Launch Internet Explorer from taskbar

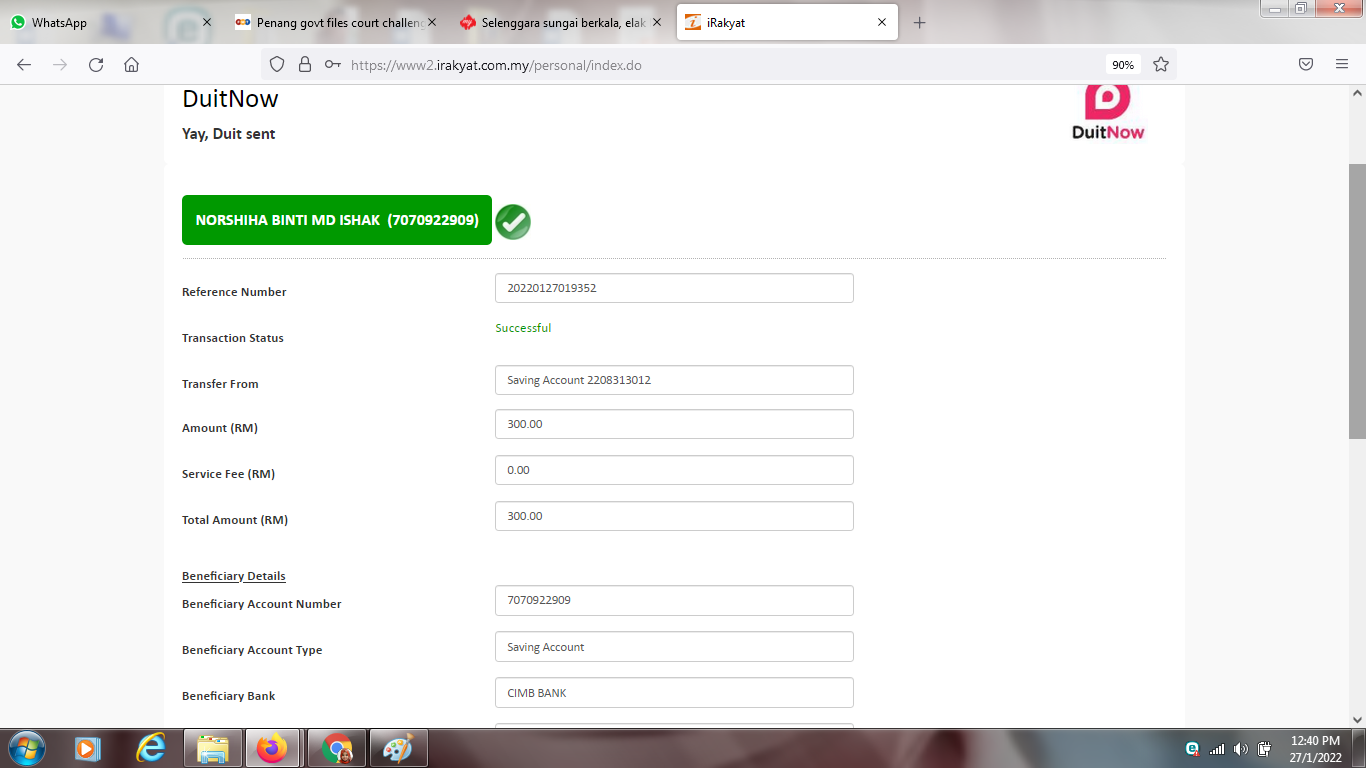[x=151, y=748]
